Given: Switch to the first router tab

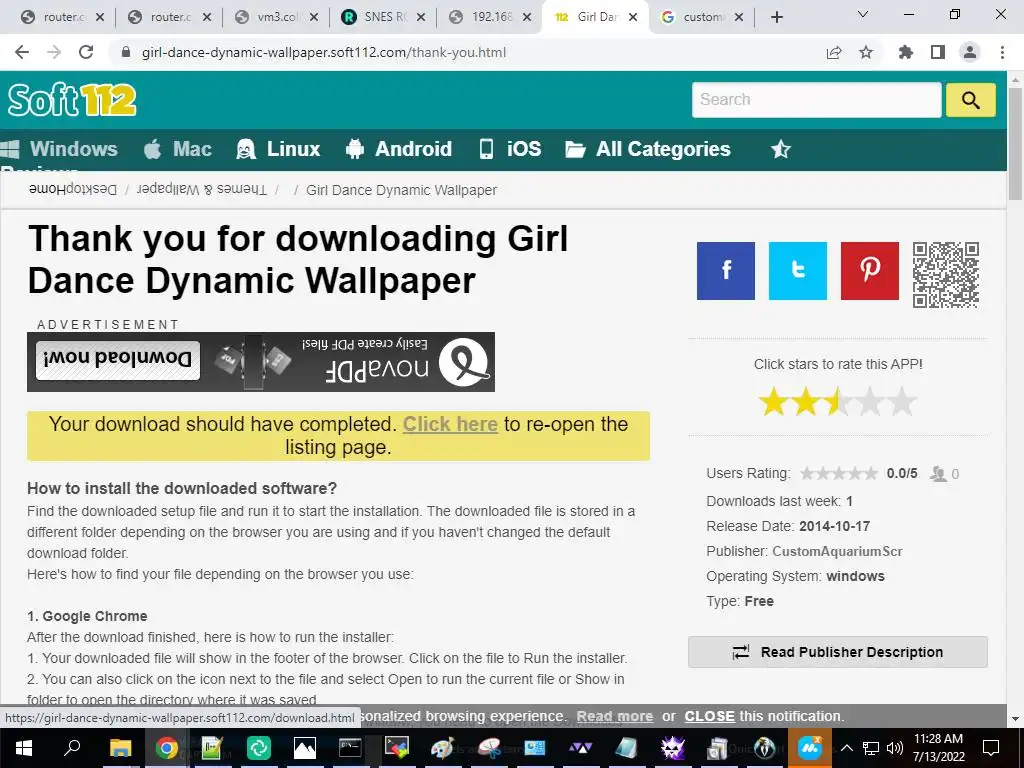Looking at the screenshot, I should [x=62, y=18].
